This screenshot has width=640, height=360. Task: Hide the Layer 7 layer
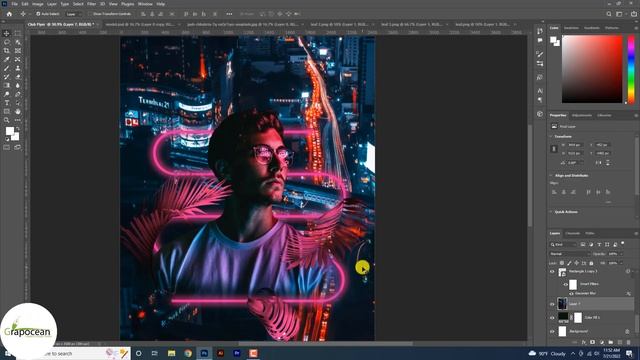click(552, 304)
